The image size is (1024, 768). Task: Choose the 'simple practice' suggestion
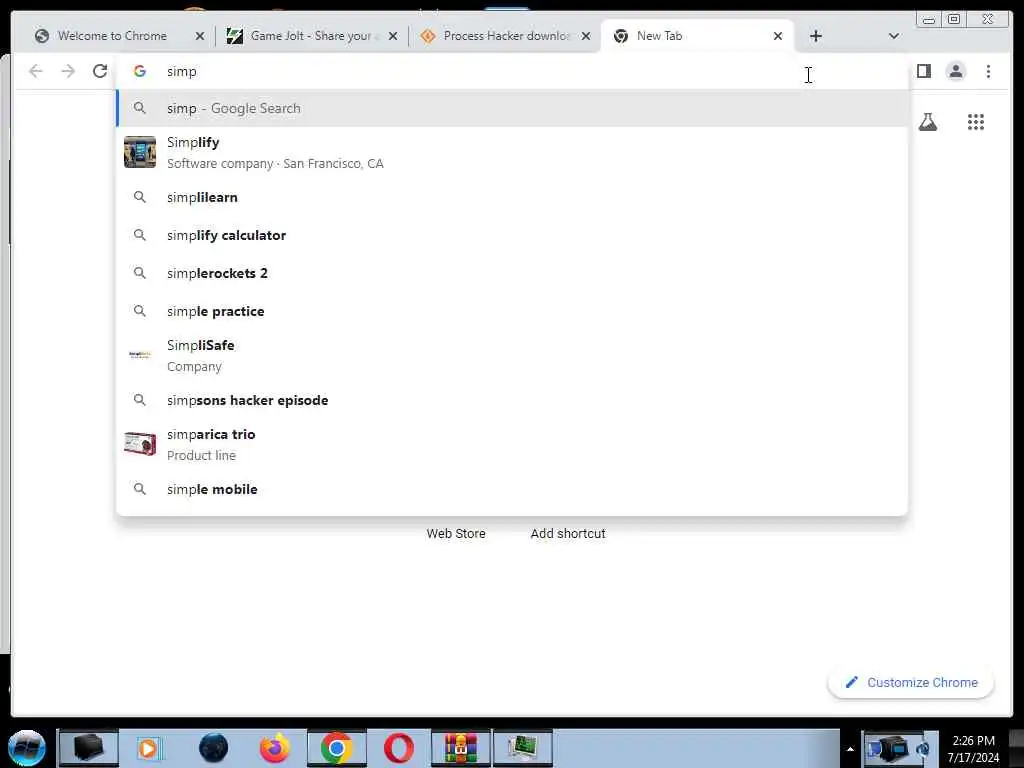[x=512, y=312]
